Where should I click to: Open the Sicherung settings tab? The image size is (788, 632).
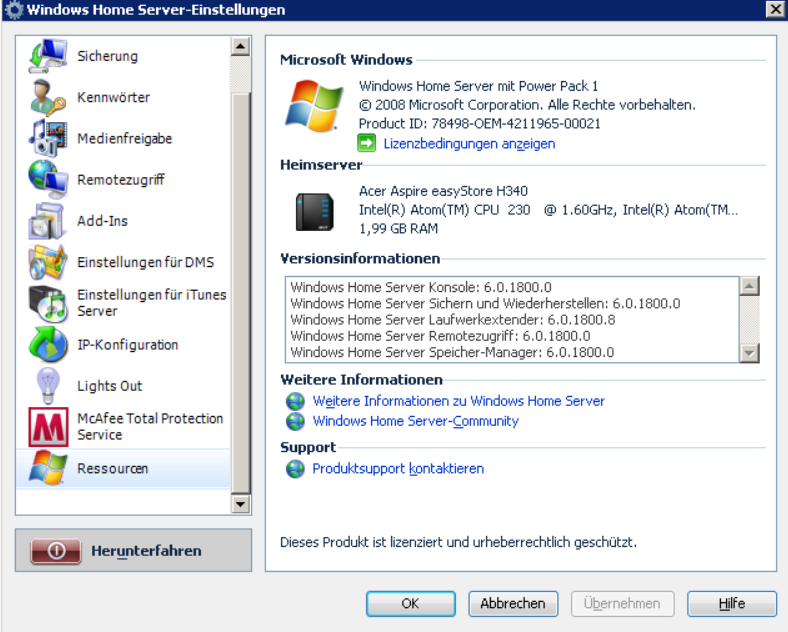tap(123, 56)
